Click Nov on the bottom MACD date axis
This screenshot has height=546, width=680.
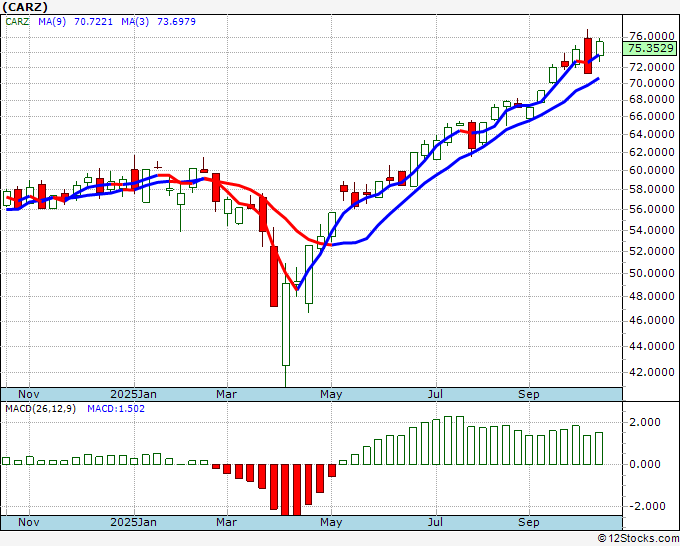click(29, 522)
